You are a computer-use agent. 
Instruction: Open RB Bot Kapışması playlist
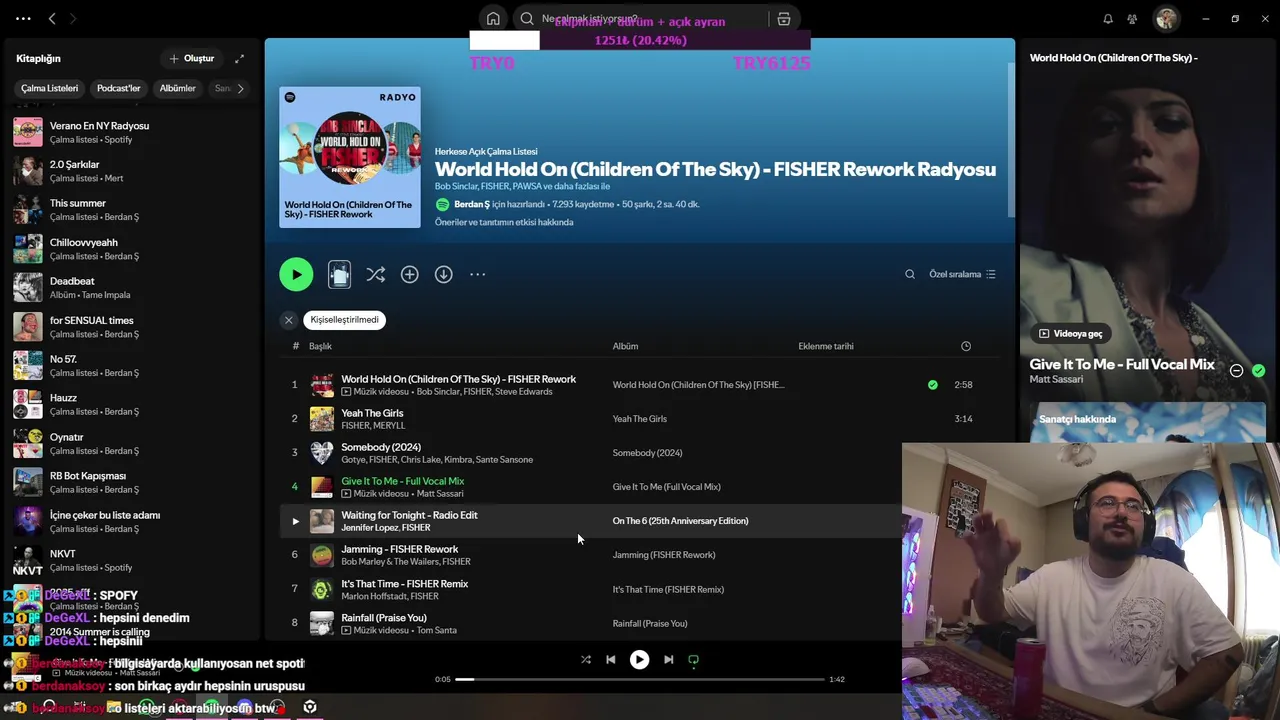(133, 483)
